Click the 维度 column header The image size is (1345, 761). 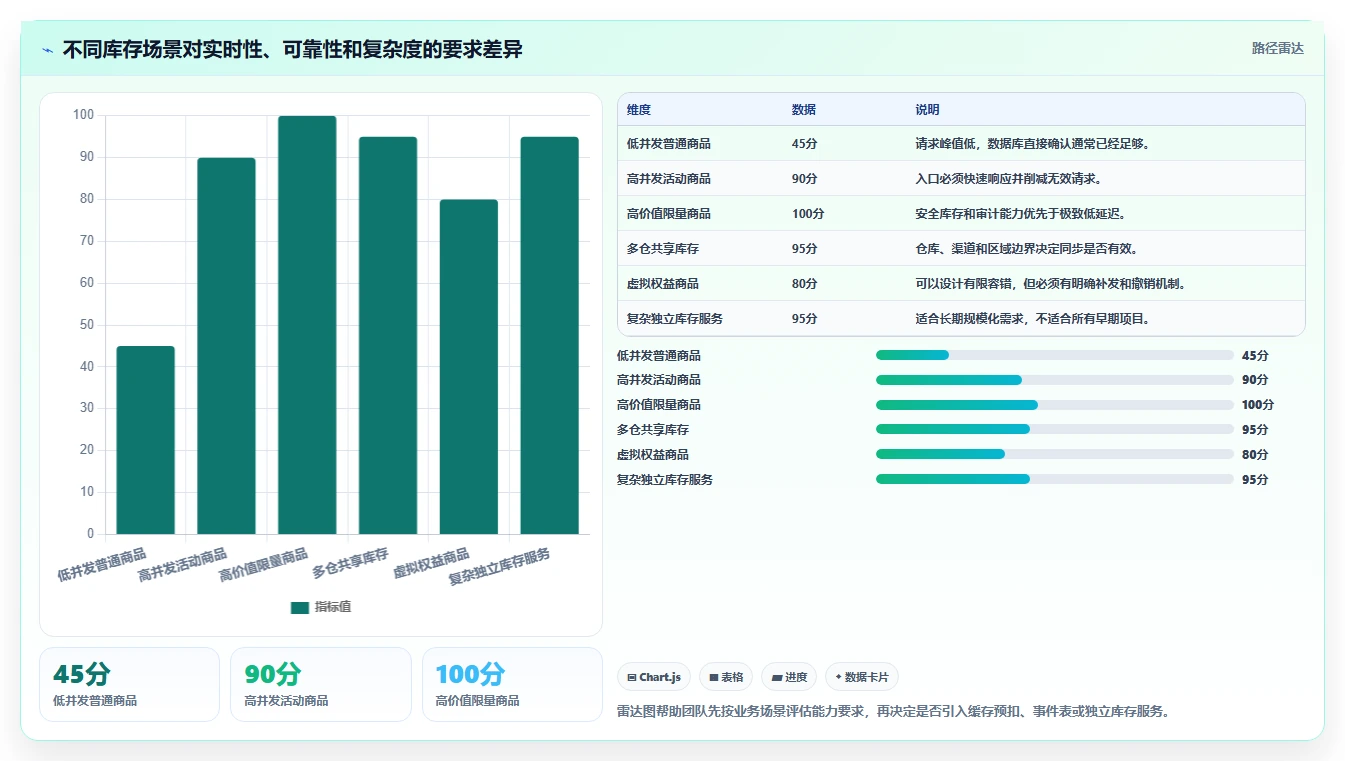pos(639,110)
